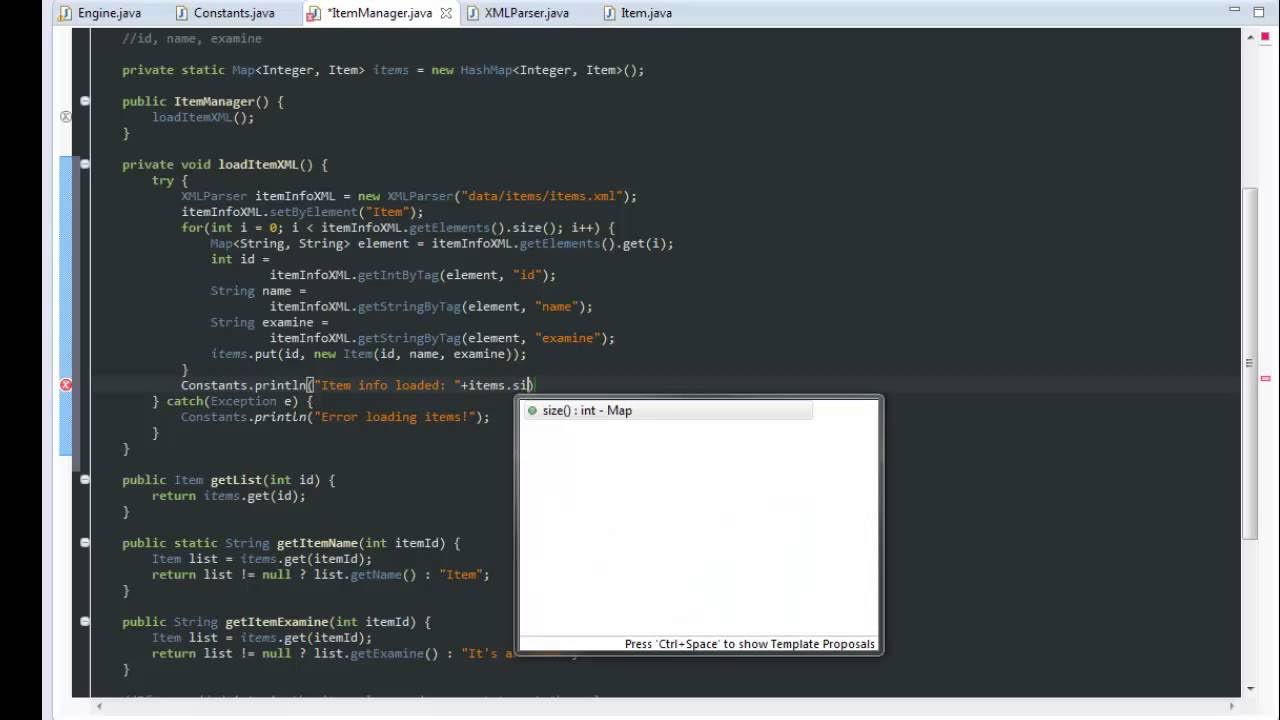Screen dimensions: 1280x720
Task: Collapse the loadItemXML() method fold
Action: 85,164
